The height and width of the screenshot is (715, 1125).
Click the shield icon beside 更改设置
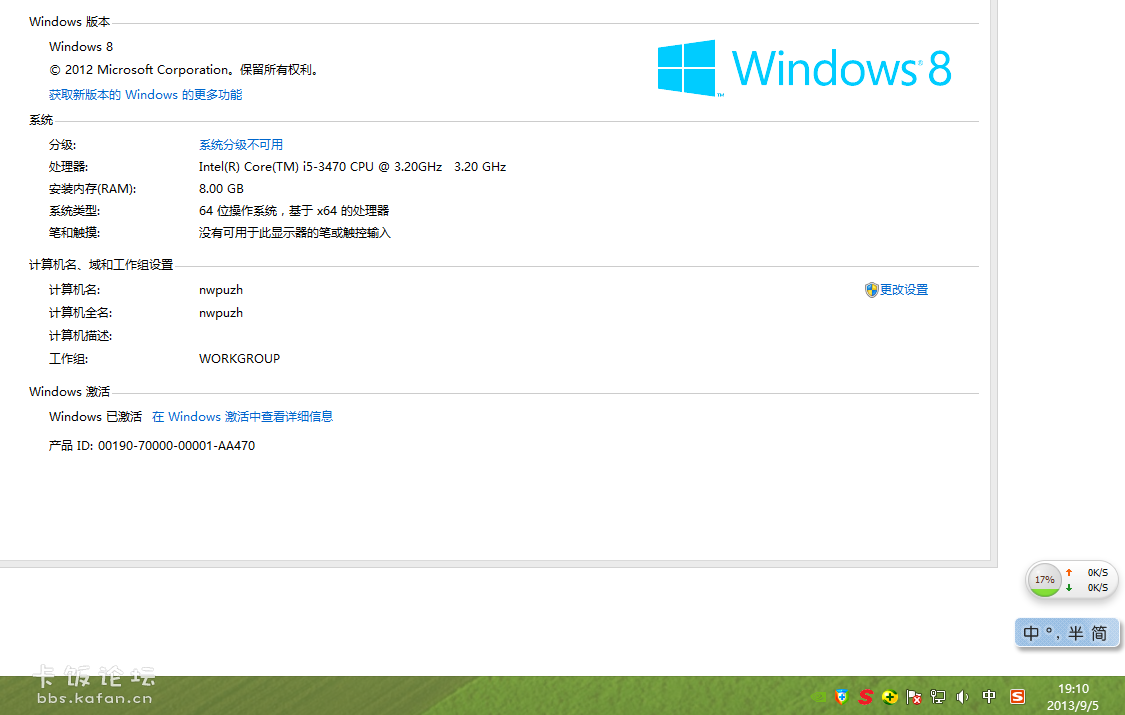(871, 290)
